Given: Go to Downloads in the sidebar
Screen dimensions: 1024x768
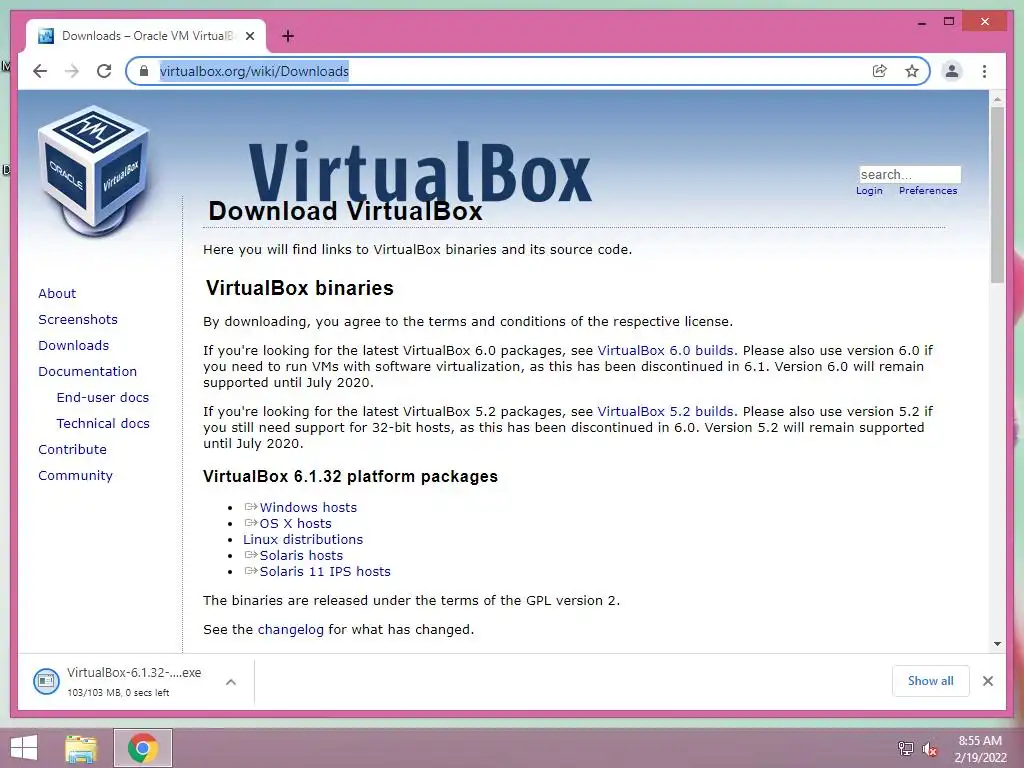Looking at the screenshot, I should click(x=73, y=345).
